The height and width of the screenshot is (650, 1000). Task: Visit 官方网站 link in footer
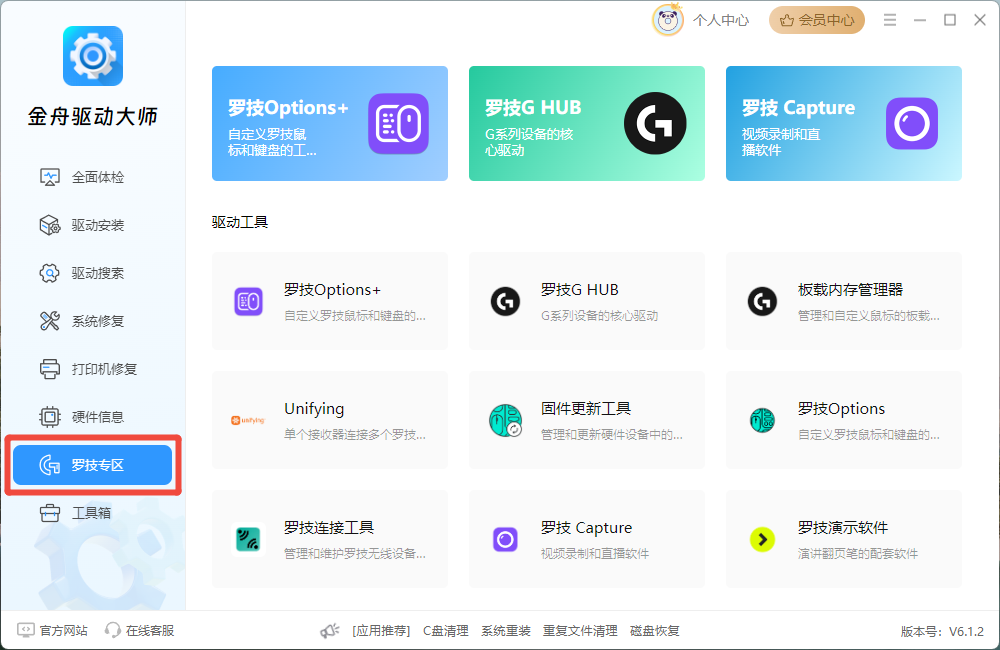click(x=52, y=630)
